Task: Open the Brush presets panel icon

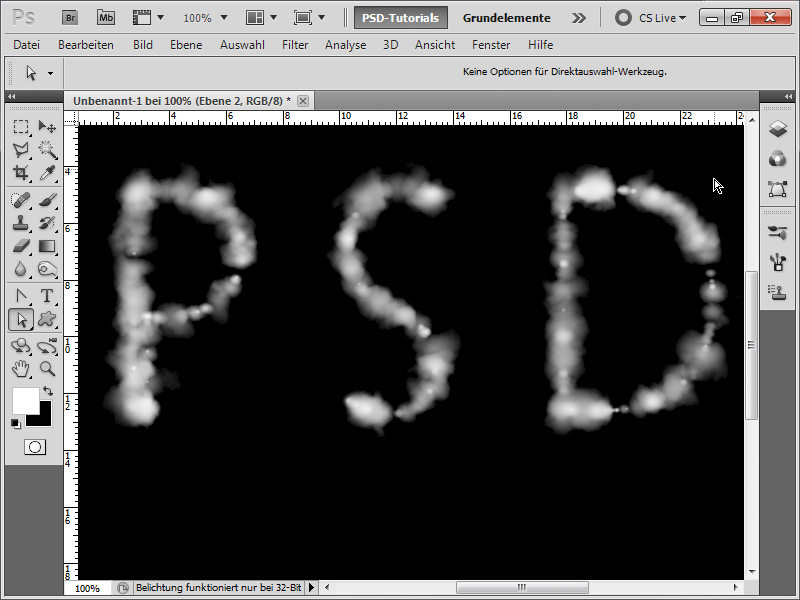Action: click(x=778, y=233)
